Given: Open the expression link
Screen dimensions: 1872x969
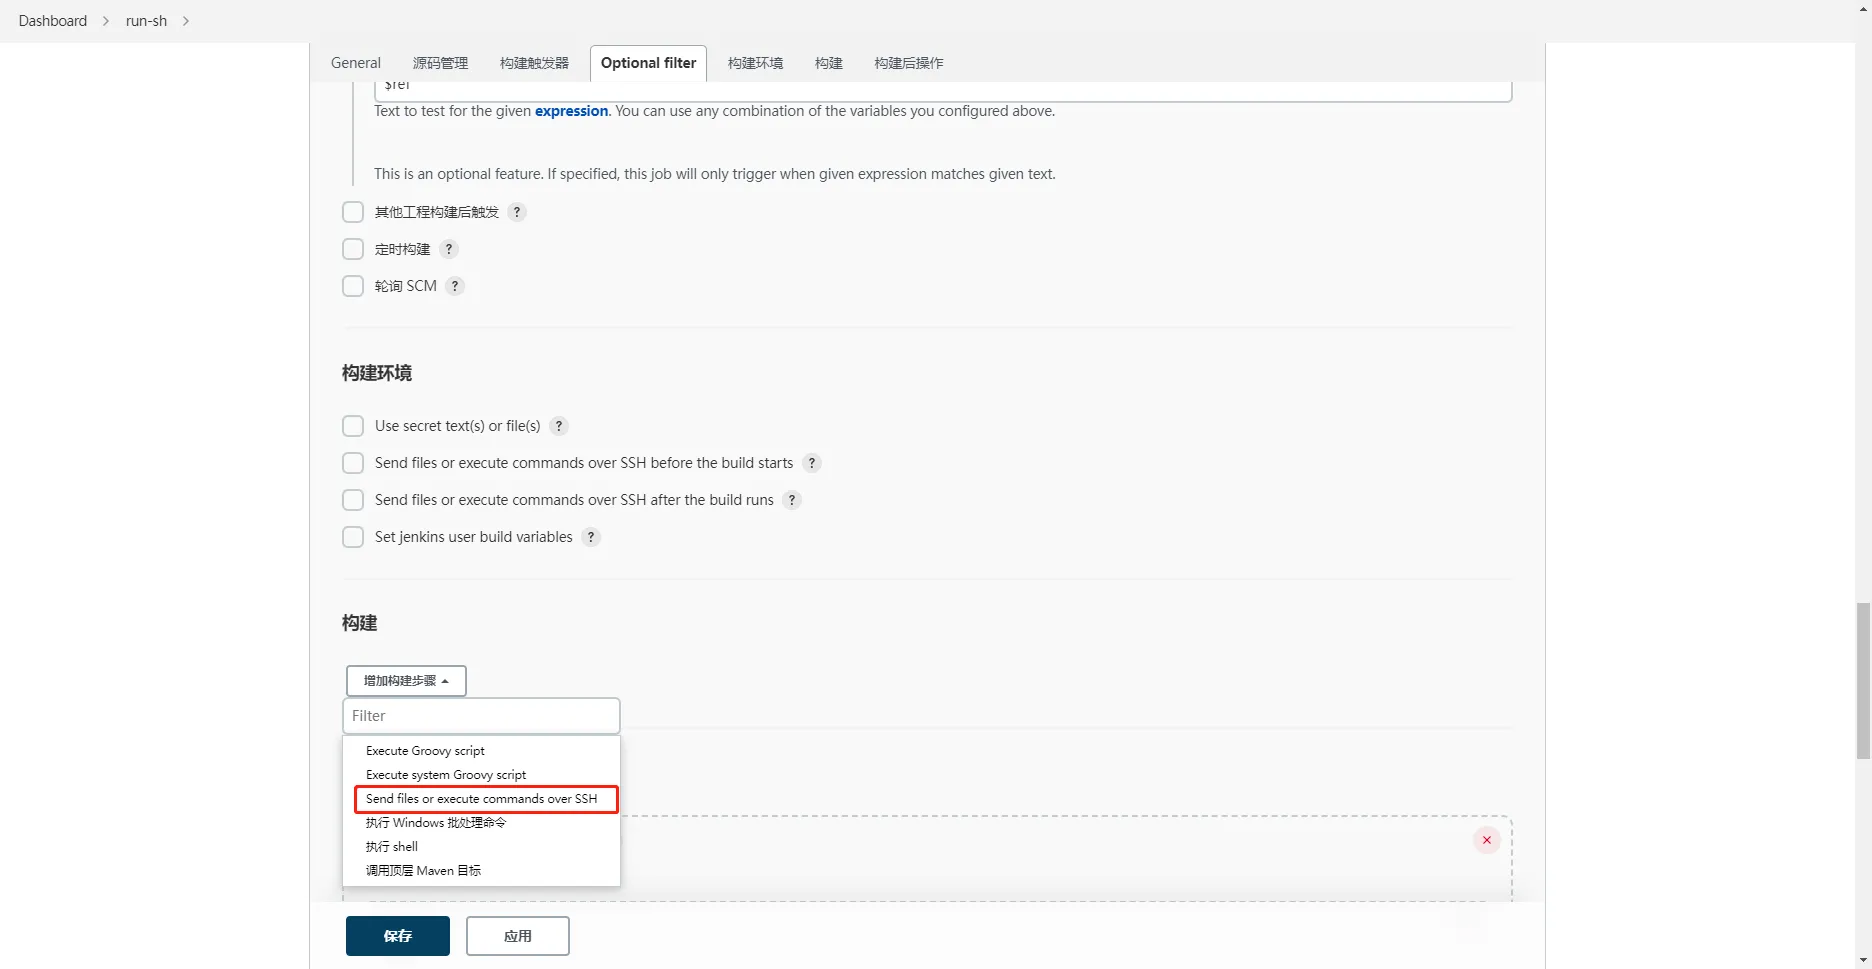Looking at the screenshot, I should (x=571, y=111).
